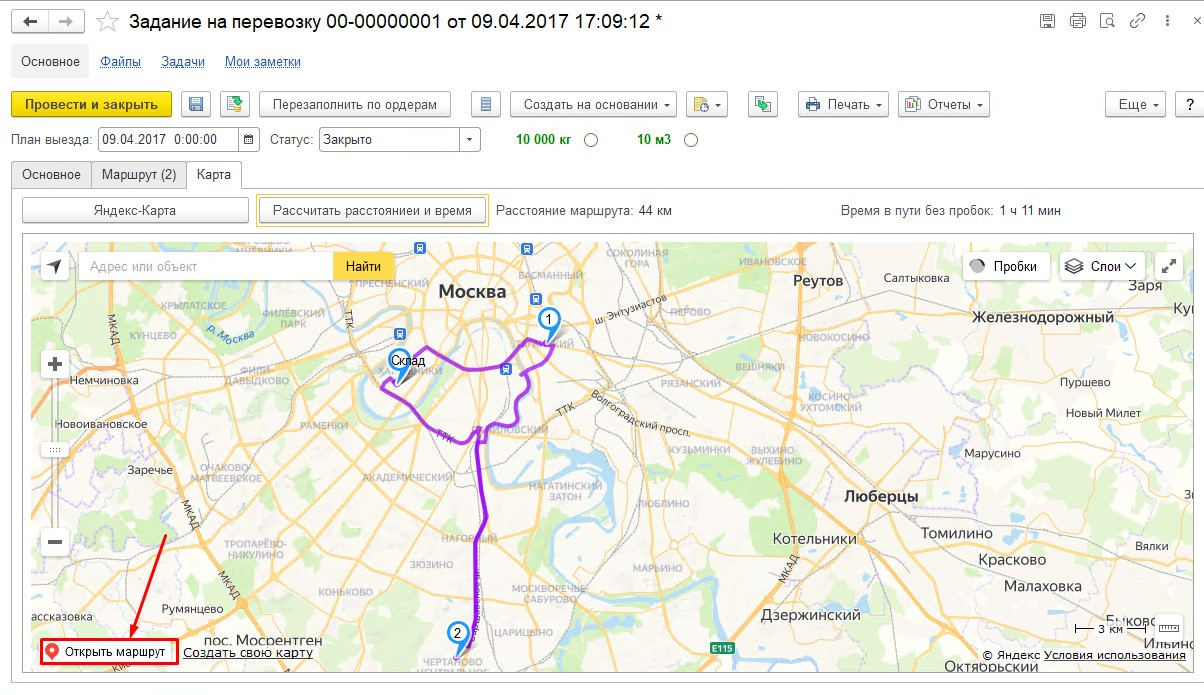Click route marker number 1 on the map

click(548, 322)
